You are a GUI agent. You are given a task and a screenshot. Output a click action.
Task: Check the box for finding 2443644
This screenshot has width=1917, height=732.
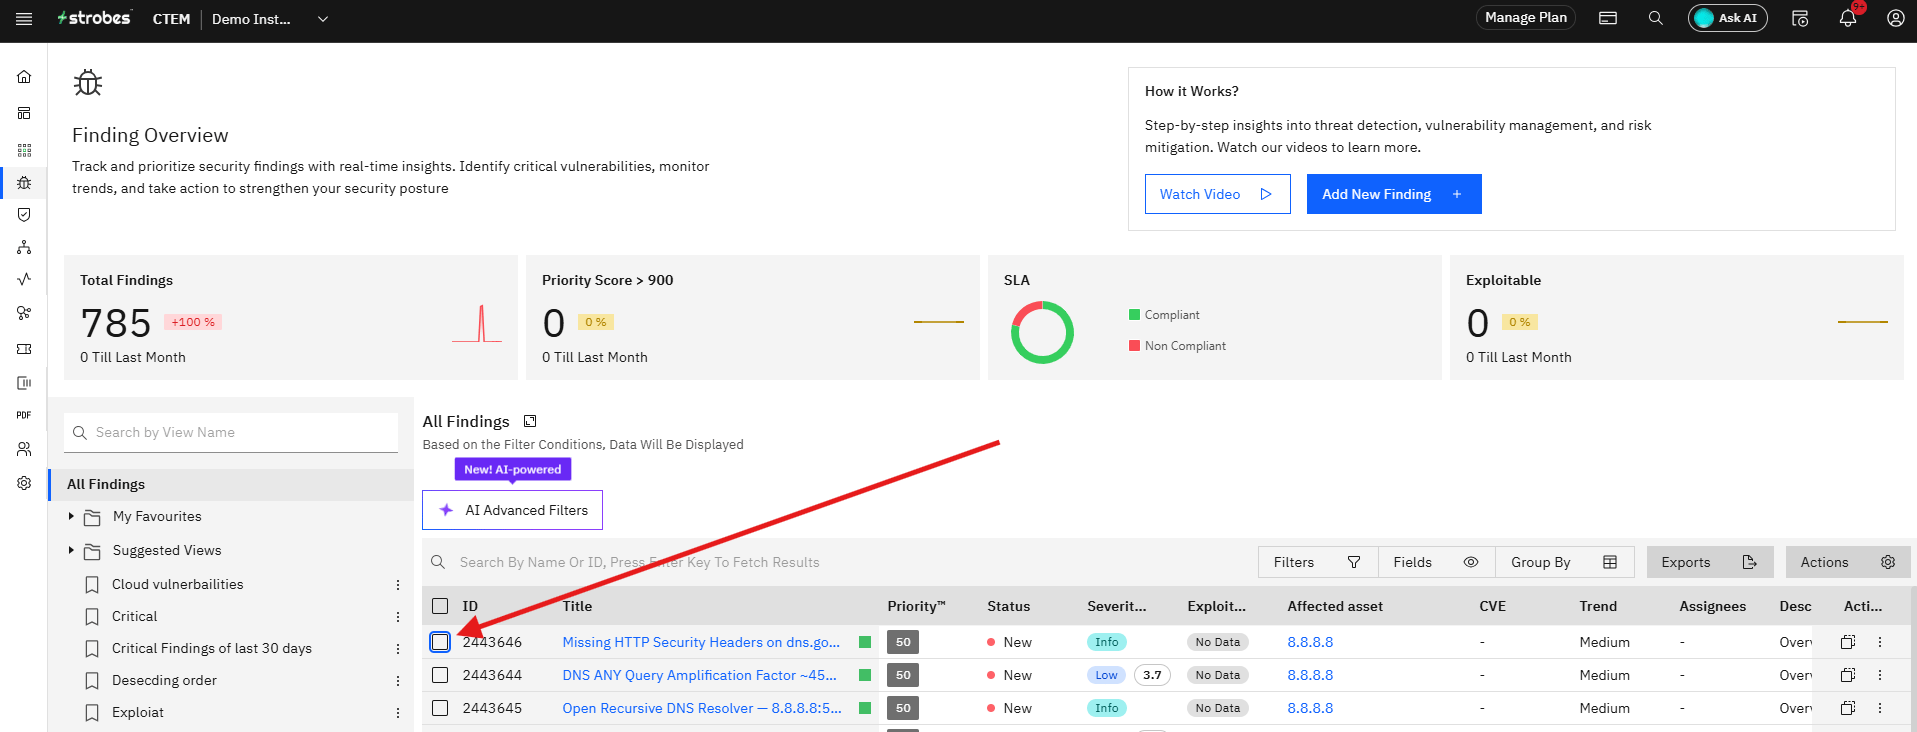pyautogui.click(x=440, y=675)
